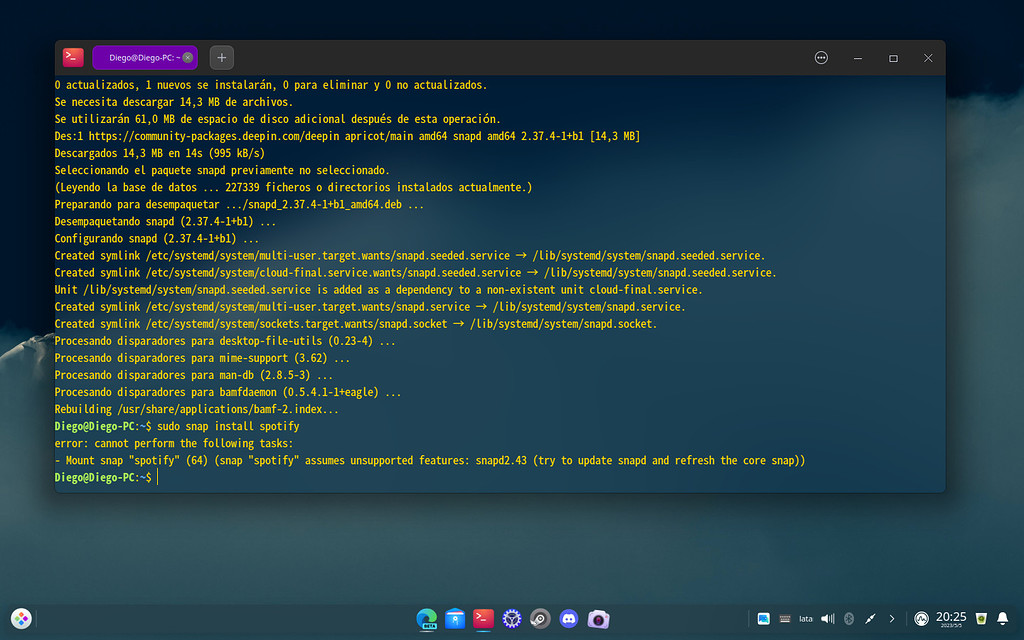
Task: Click into the terminal command prompt
Action: tap(160, 477)
